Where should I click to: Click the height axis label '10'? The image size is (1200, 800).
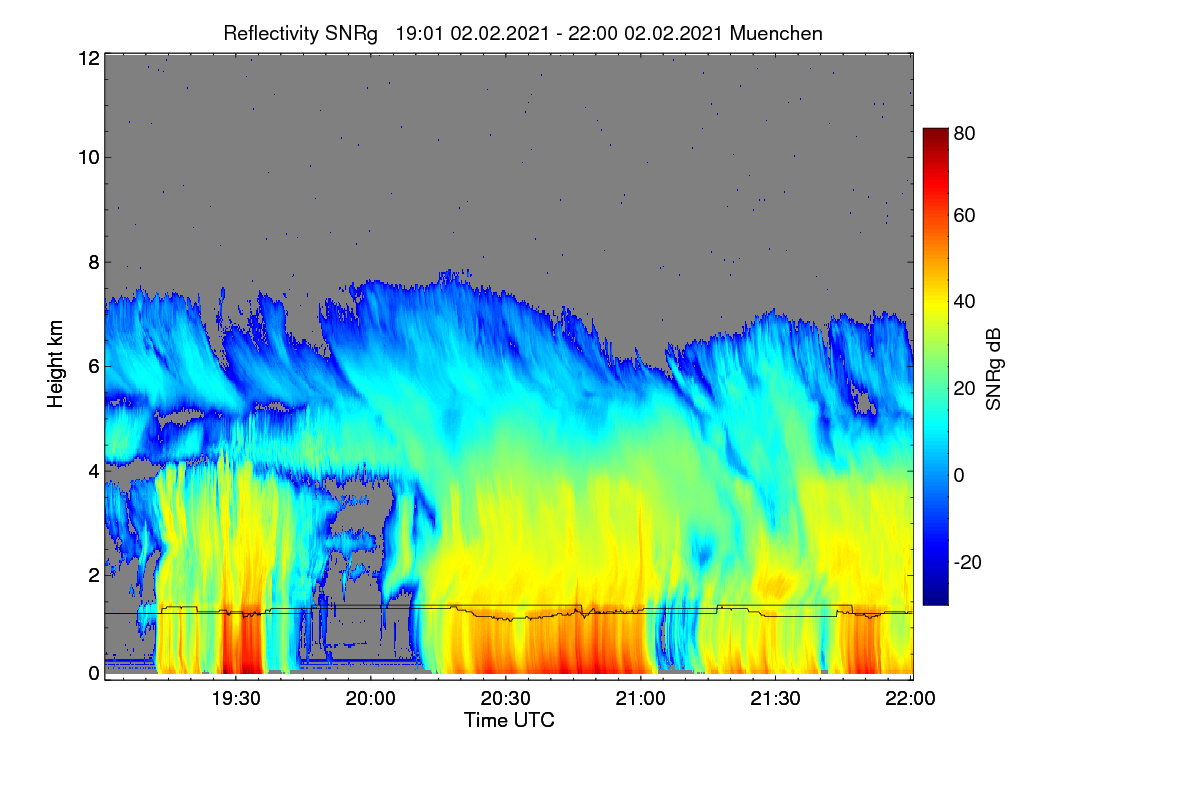click(x=89, y=157)
